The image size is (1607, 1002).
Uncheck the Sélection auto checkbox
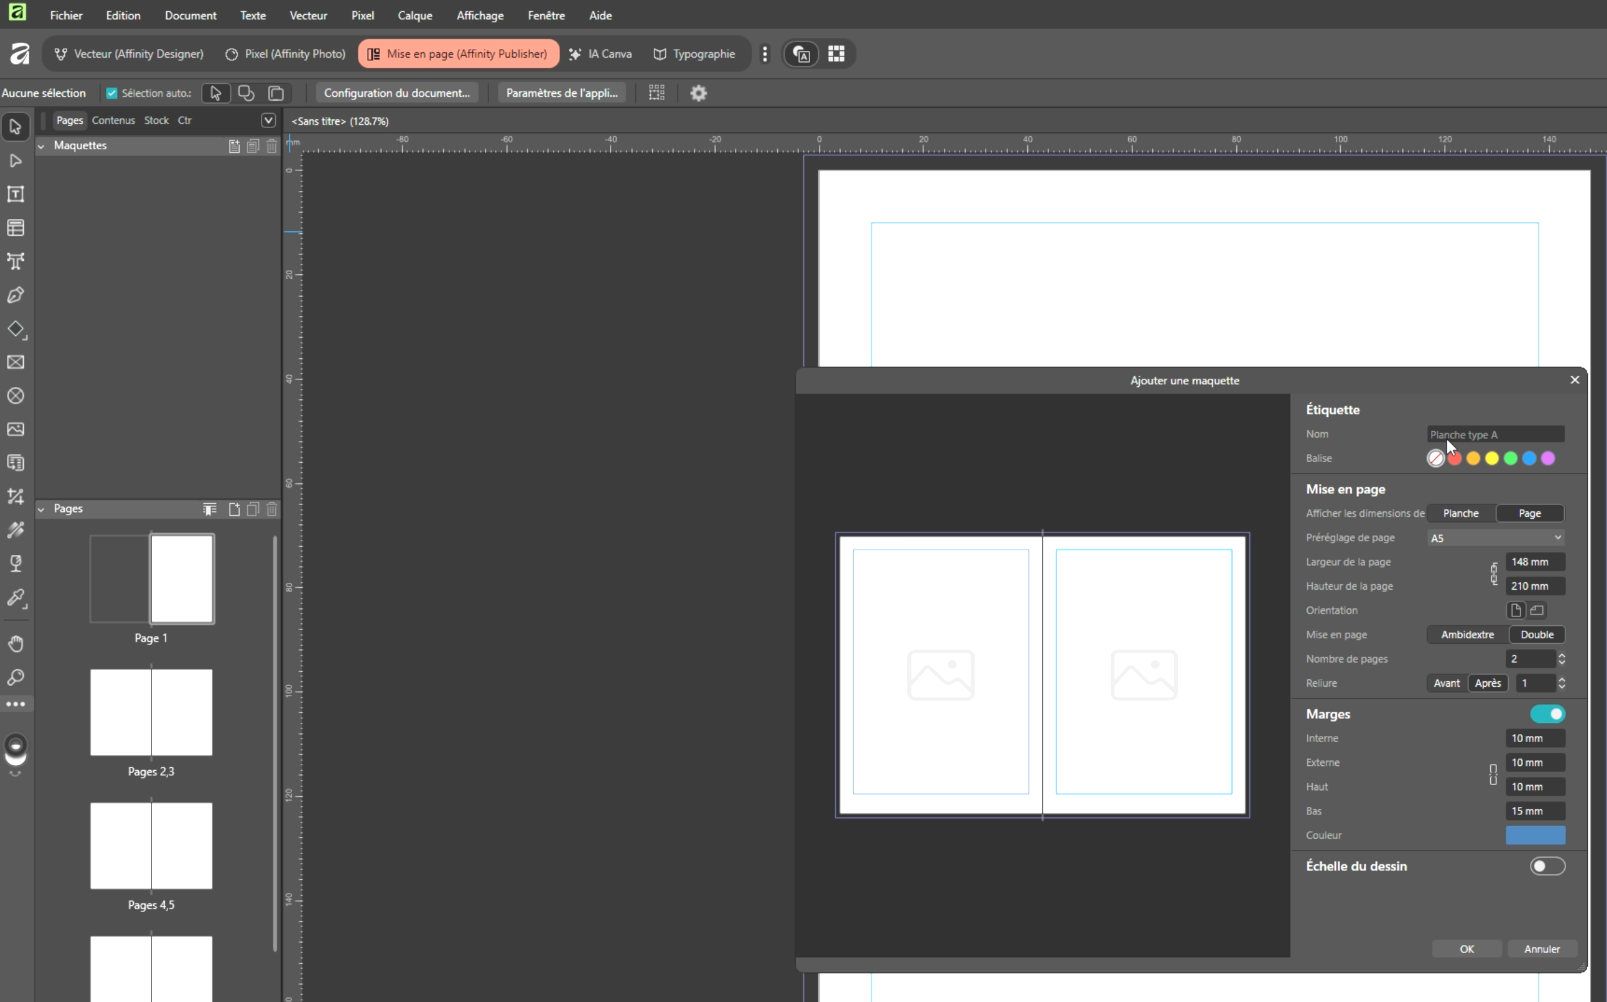[112, 93]
